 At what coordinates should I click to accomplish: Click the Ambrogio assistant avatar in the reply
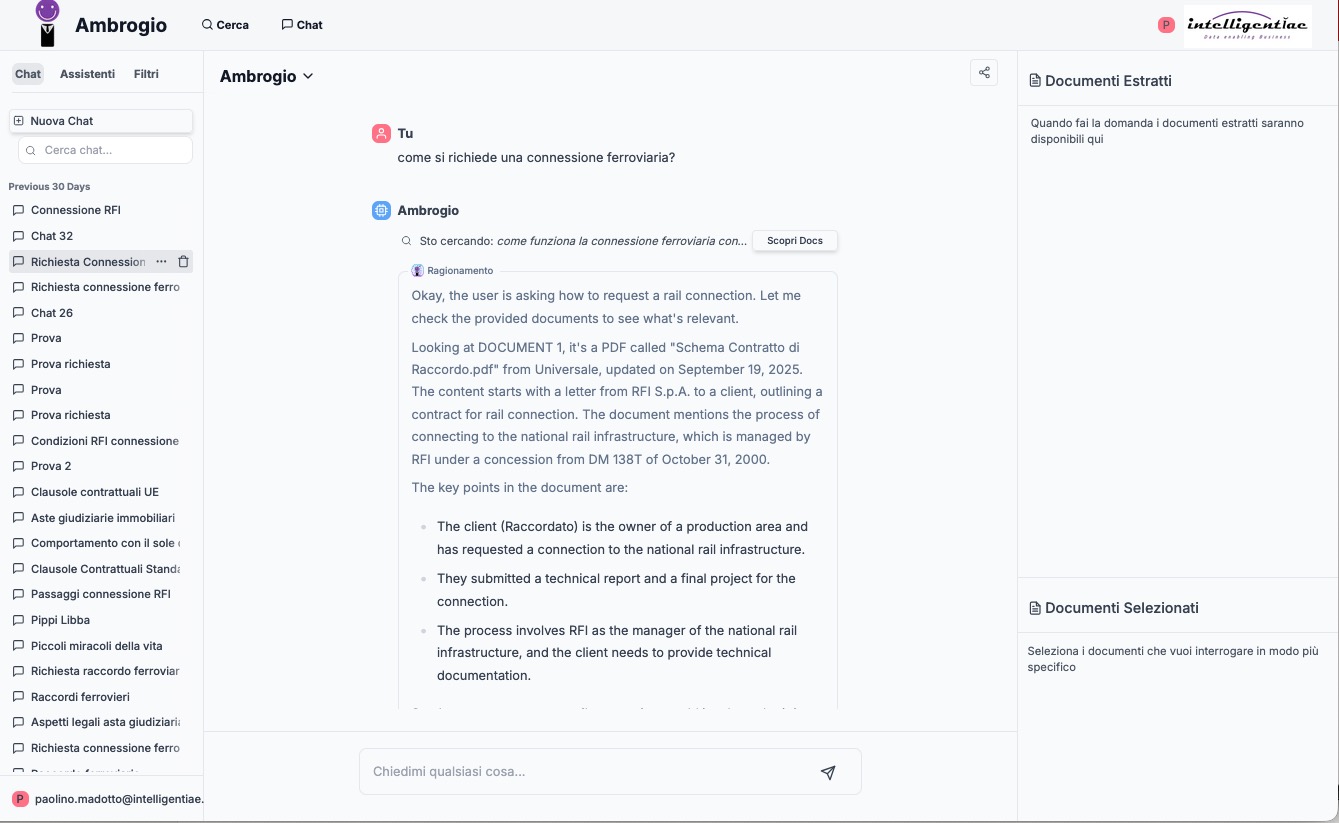tap(381, 211)
